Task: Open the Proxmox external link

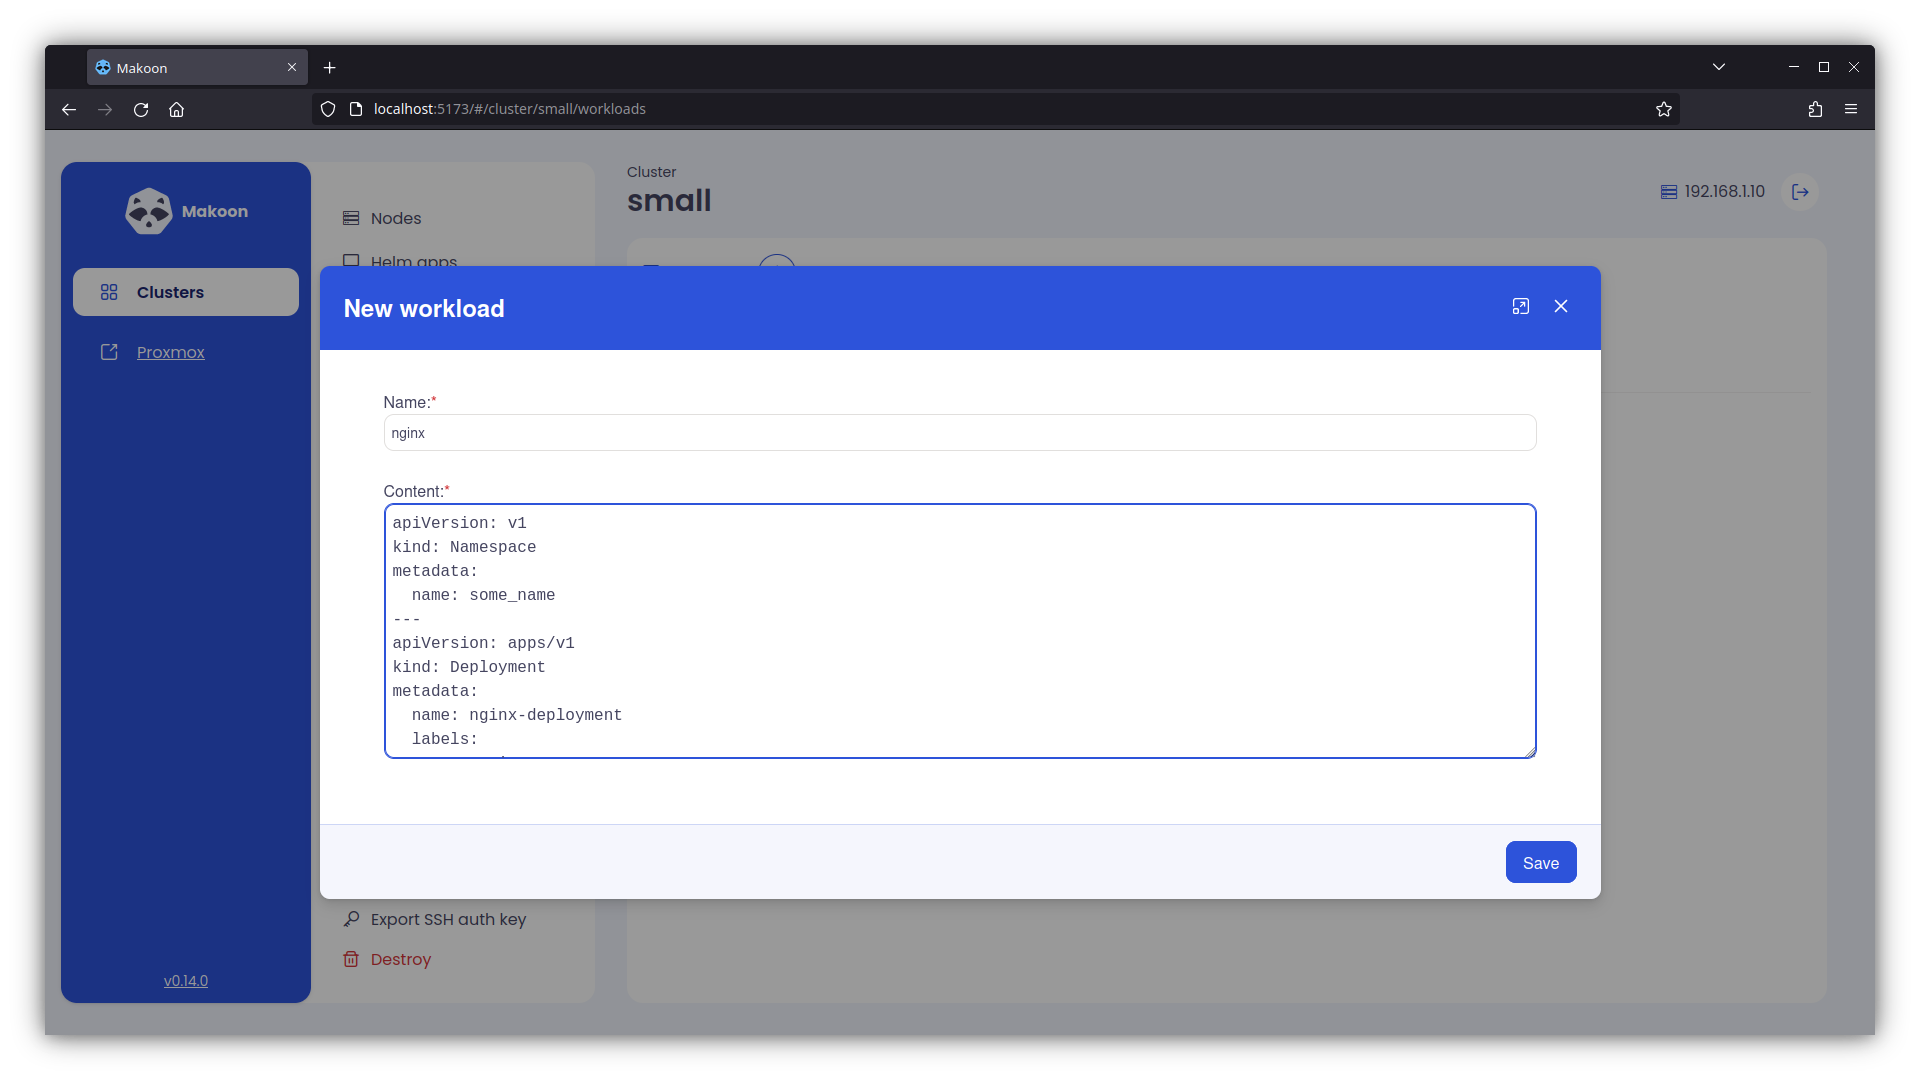Action: tap(170, 352)
